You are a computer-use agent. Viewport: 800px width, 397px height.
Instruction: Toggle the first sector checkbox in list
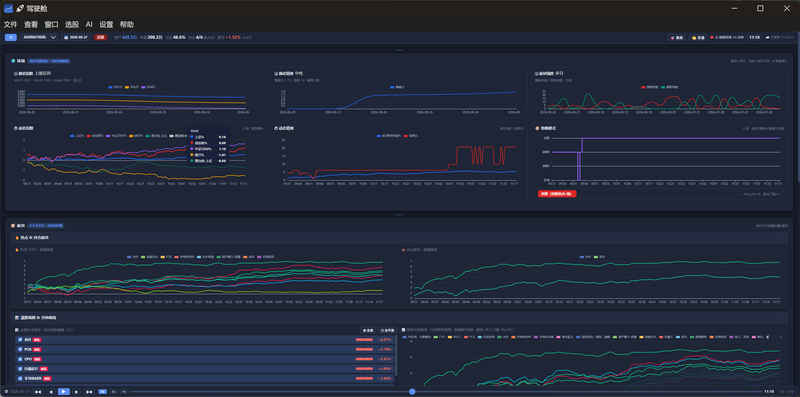pyautogui.click(x=20, y=339)
